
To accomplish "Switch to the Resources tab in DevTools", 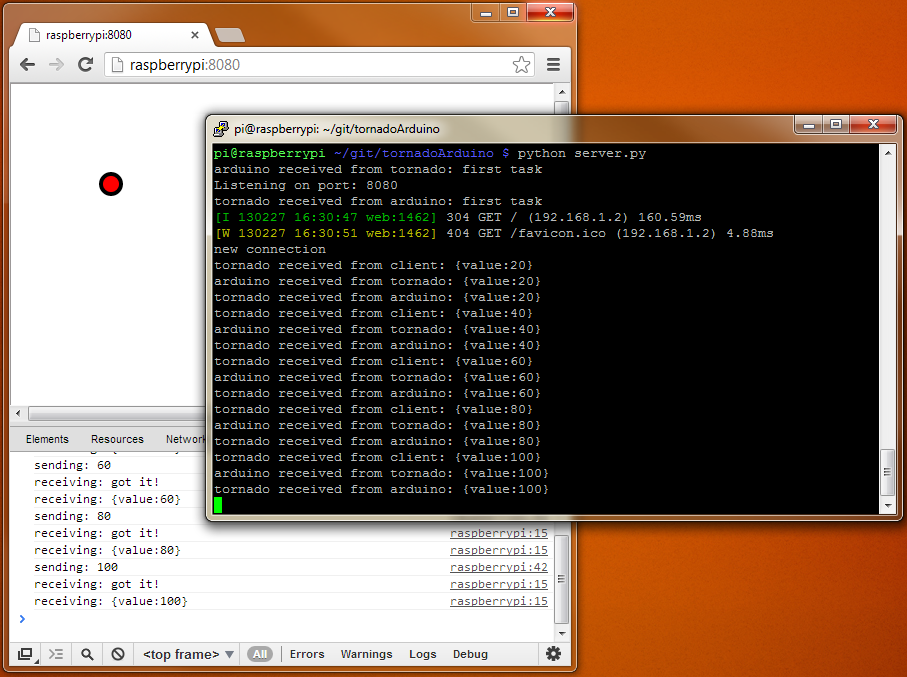I will (x=117, y=439).
